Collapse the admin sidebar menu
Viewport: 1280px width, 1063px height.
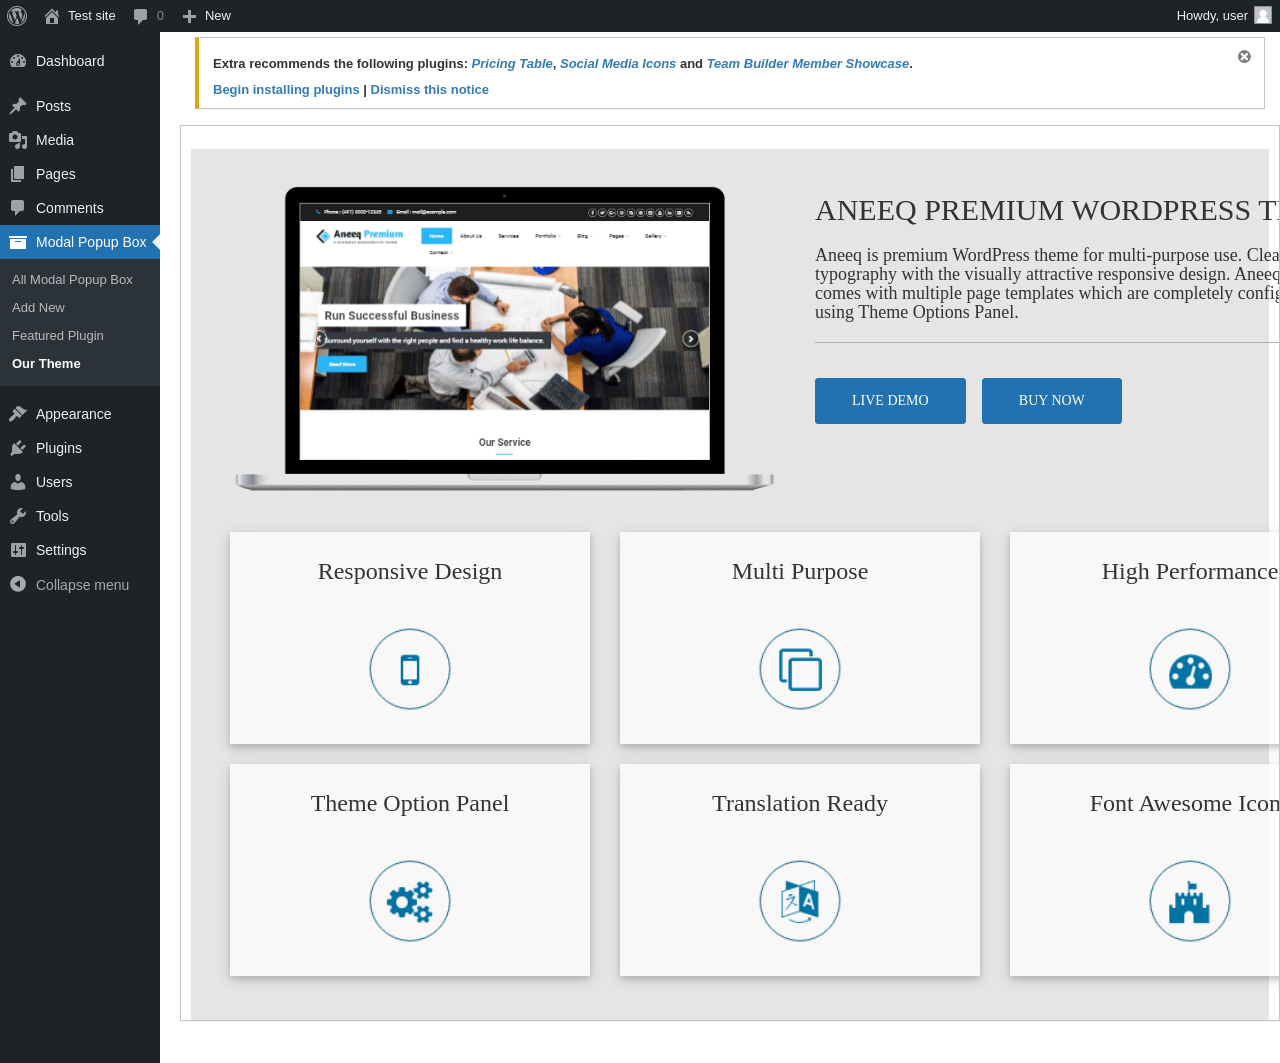(x=80, y=585)
